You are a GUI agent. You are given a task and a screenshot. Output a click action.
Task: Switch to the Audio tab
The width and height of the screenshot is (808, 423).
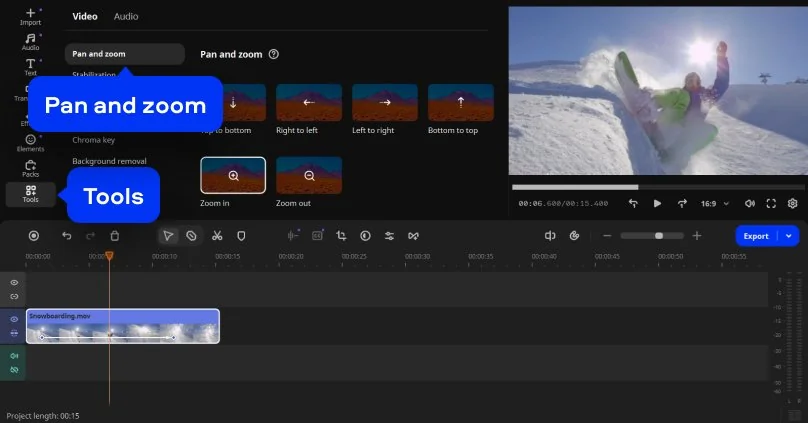(x=126, y=16)
